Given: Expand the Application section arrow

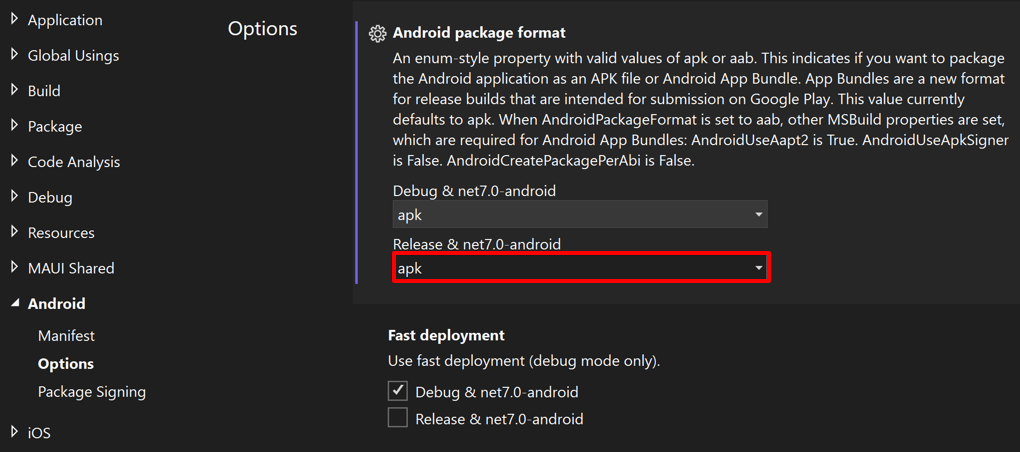Looking at the screenshot, I should point(14,19).
